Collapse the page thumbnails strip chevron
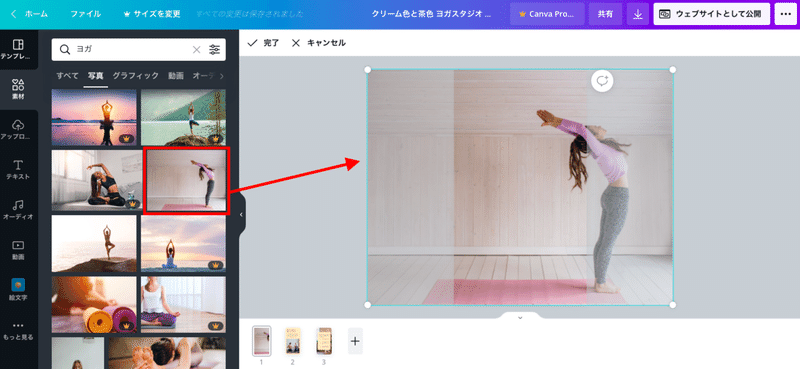Screen dimensions: 800x369 [520, 317]
